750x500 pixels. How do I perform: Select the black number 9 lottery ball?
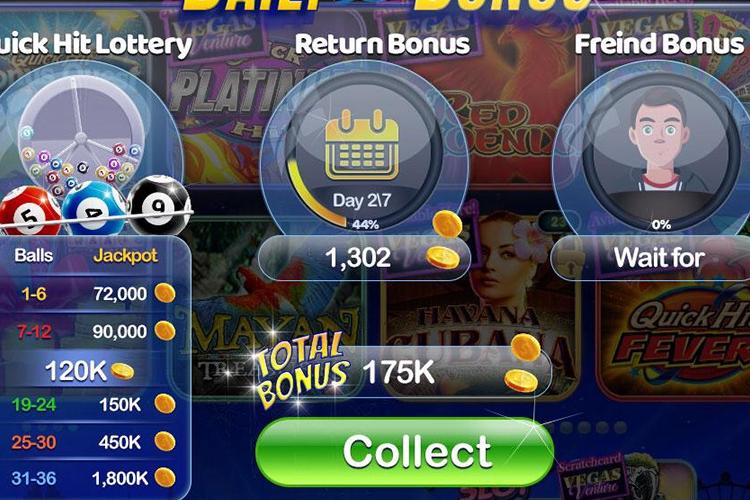tap(159, 205)
